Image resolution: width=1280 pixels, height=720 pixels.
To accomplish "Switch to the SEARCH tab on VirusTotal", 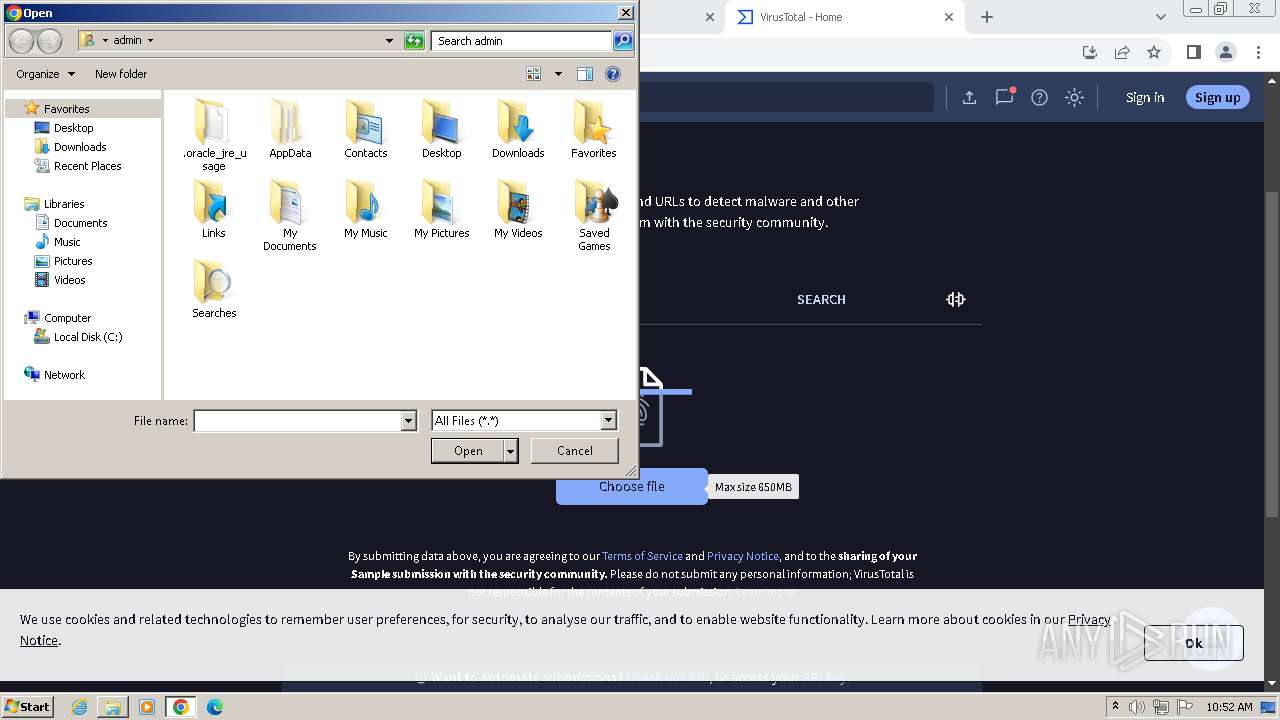I will coord(821,299).
